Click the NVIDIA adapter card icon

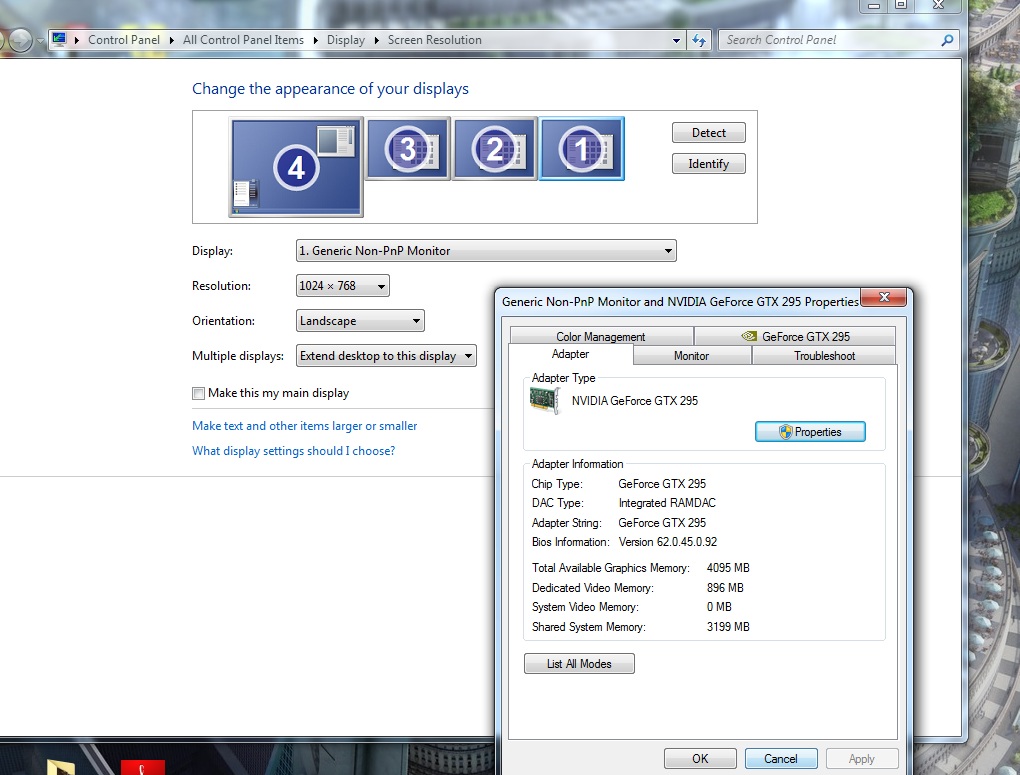545,400
